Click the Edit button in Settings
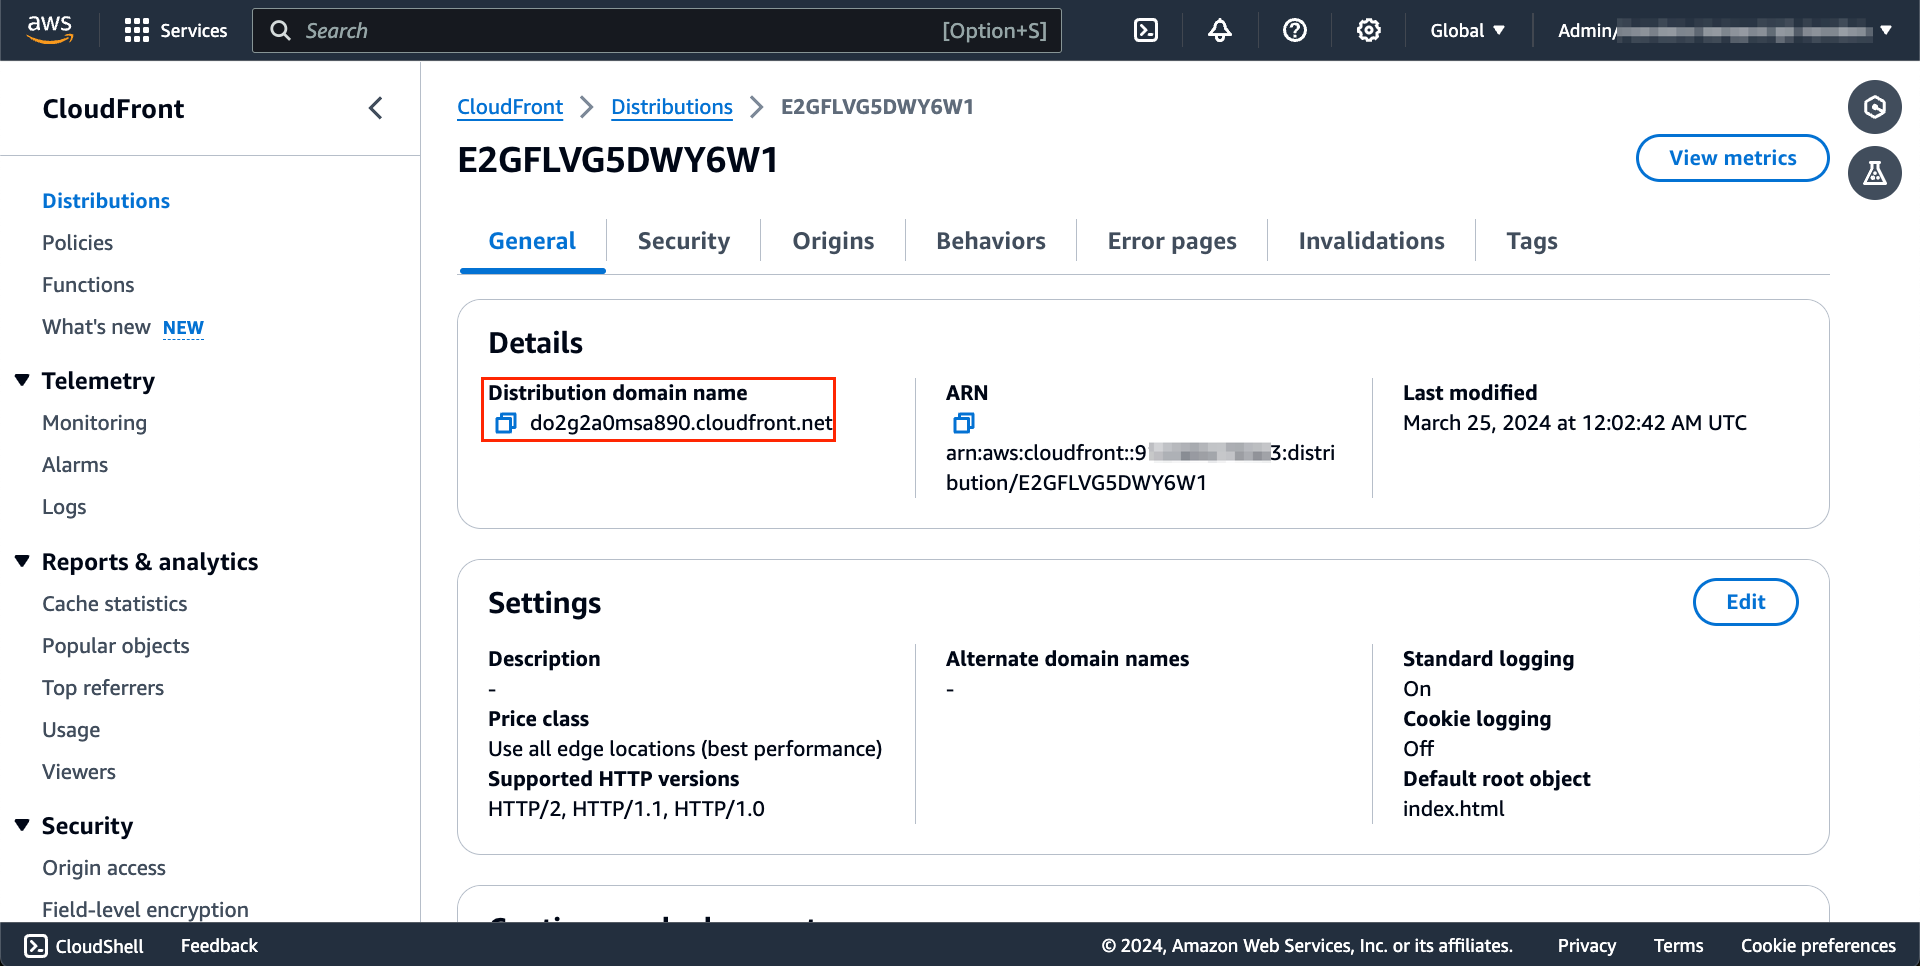Viewport: 1920px width, 966px height. click(1745, 602)
